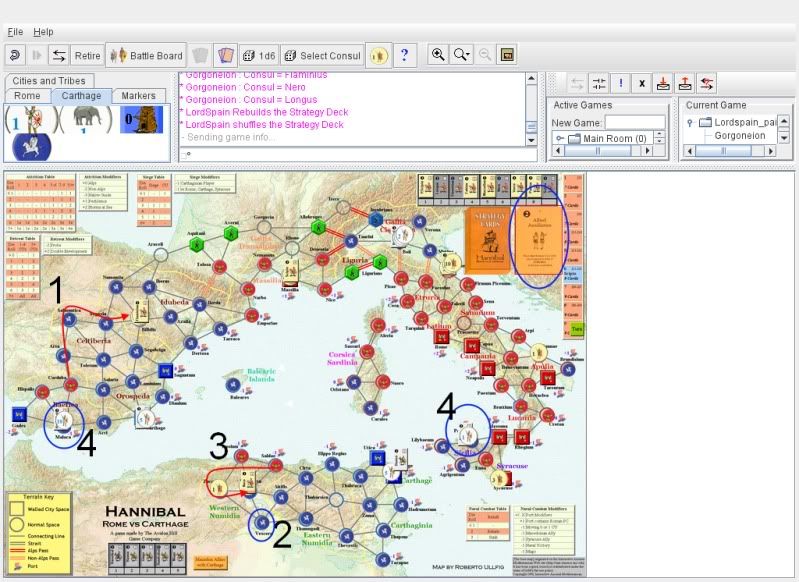Click the Rome walled city space
The width and height of the screenshot is (799, 582).
441,337
